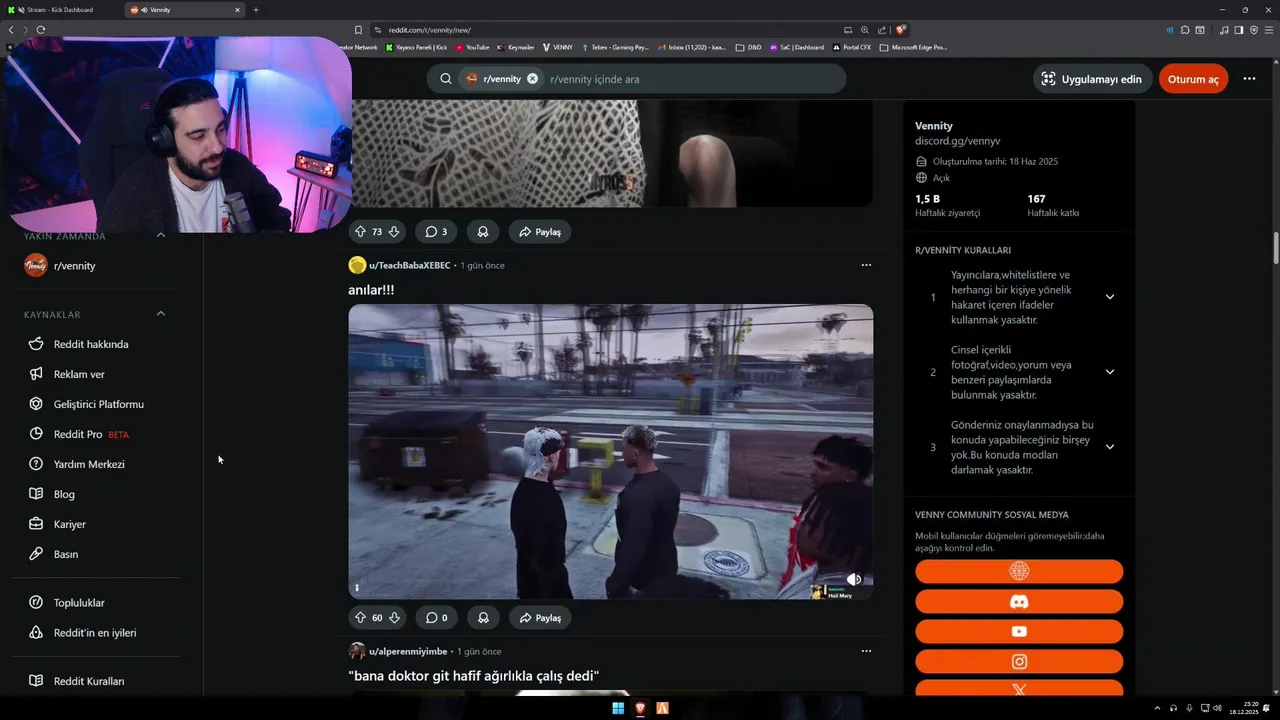Open the Reddit header more options menu

1249,79
